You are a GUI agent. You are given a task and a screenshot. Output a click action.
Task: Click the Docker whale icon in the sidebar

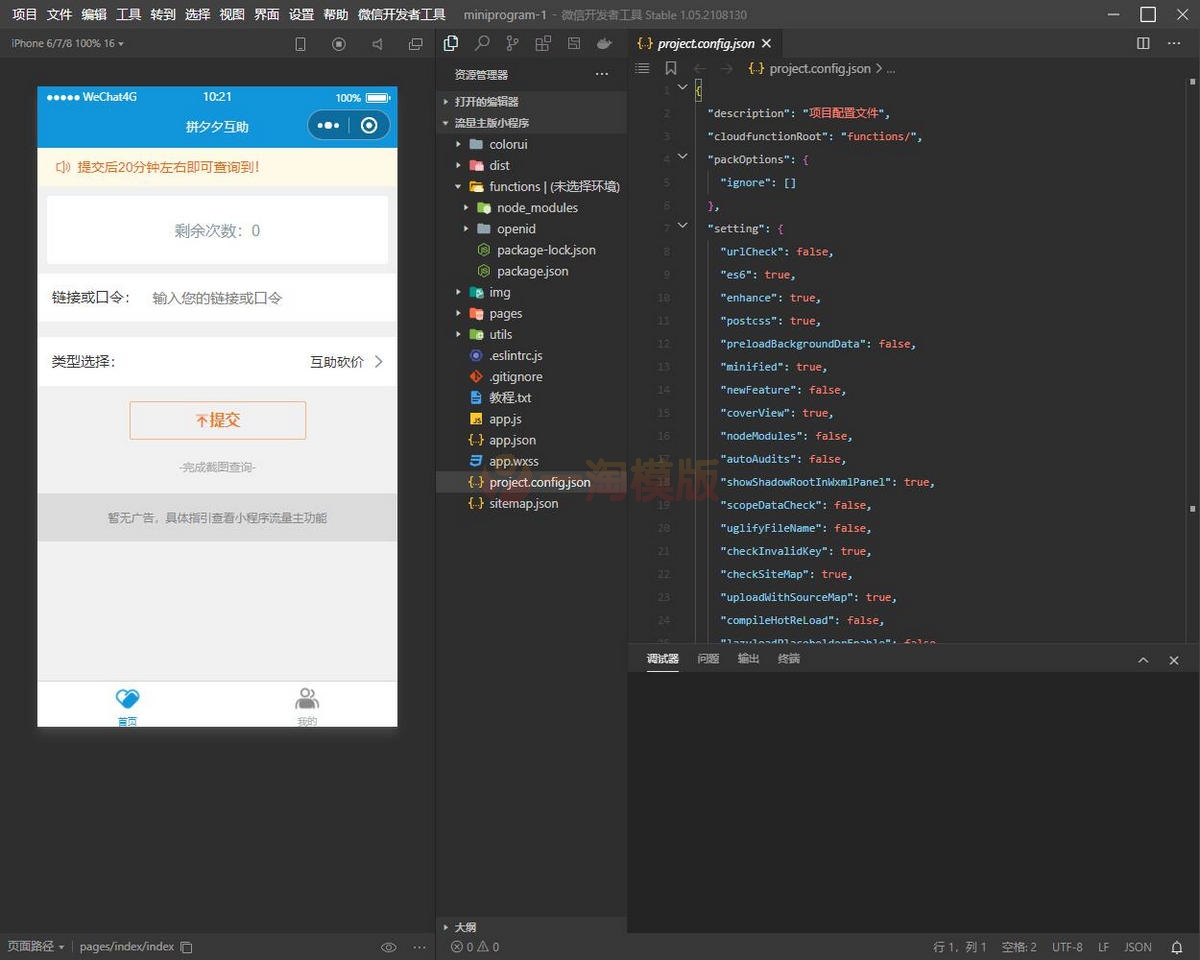(x=604, y=44)
